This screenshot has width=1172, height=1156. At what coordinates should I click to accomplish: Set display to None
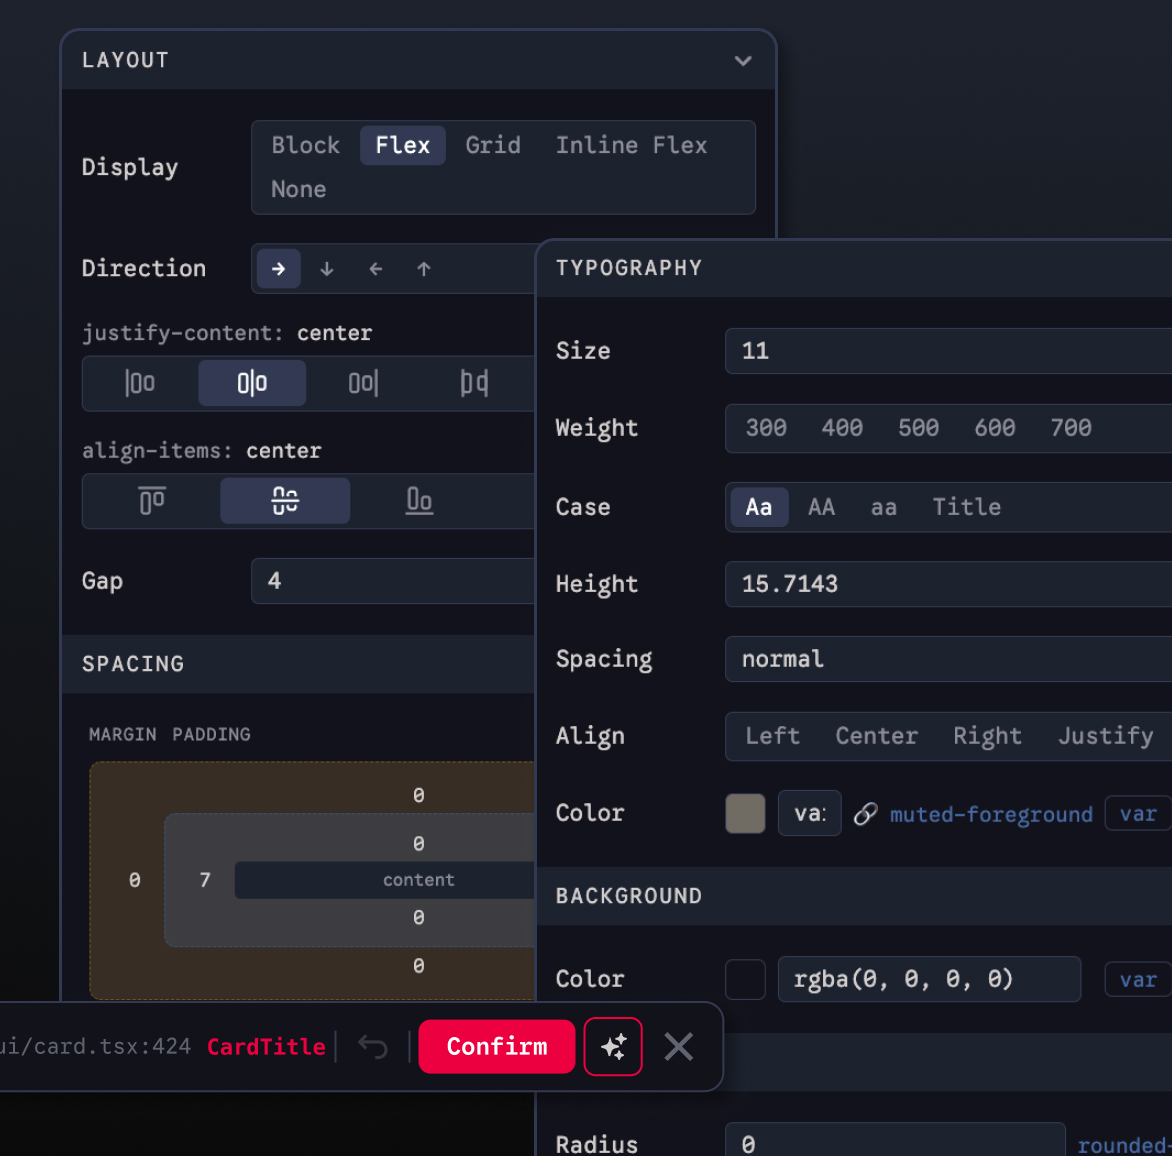(x=298, y=189)
